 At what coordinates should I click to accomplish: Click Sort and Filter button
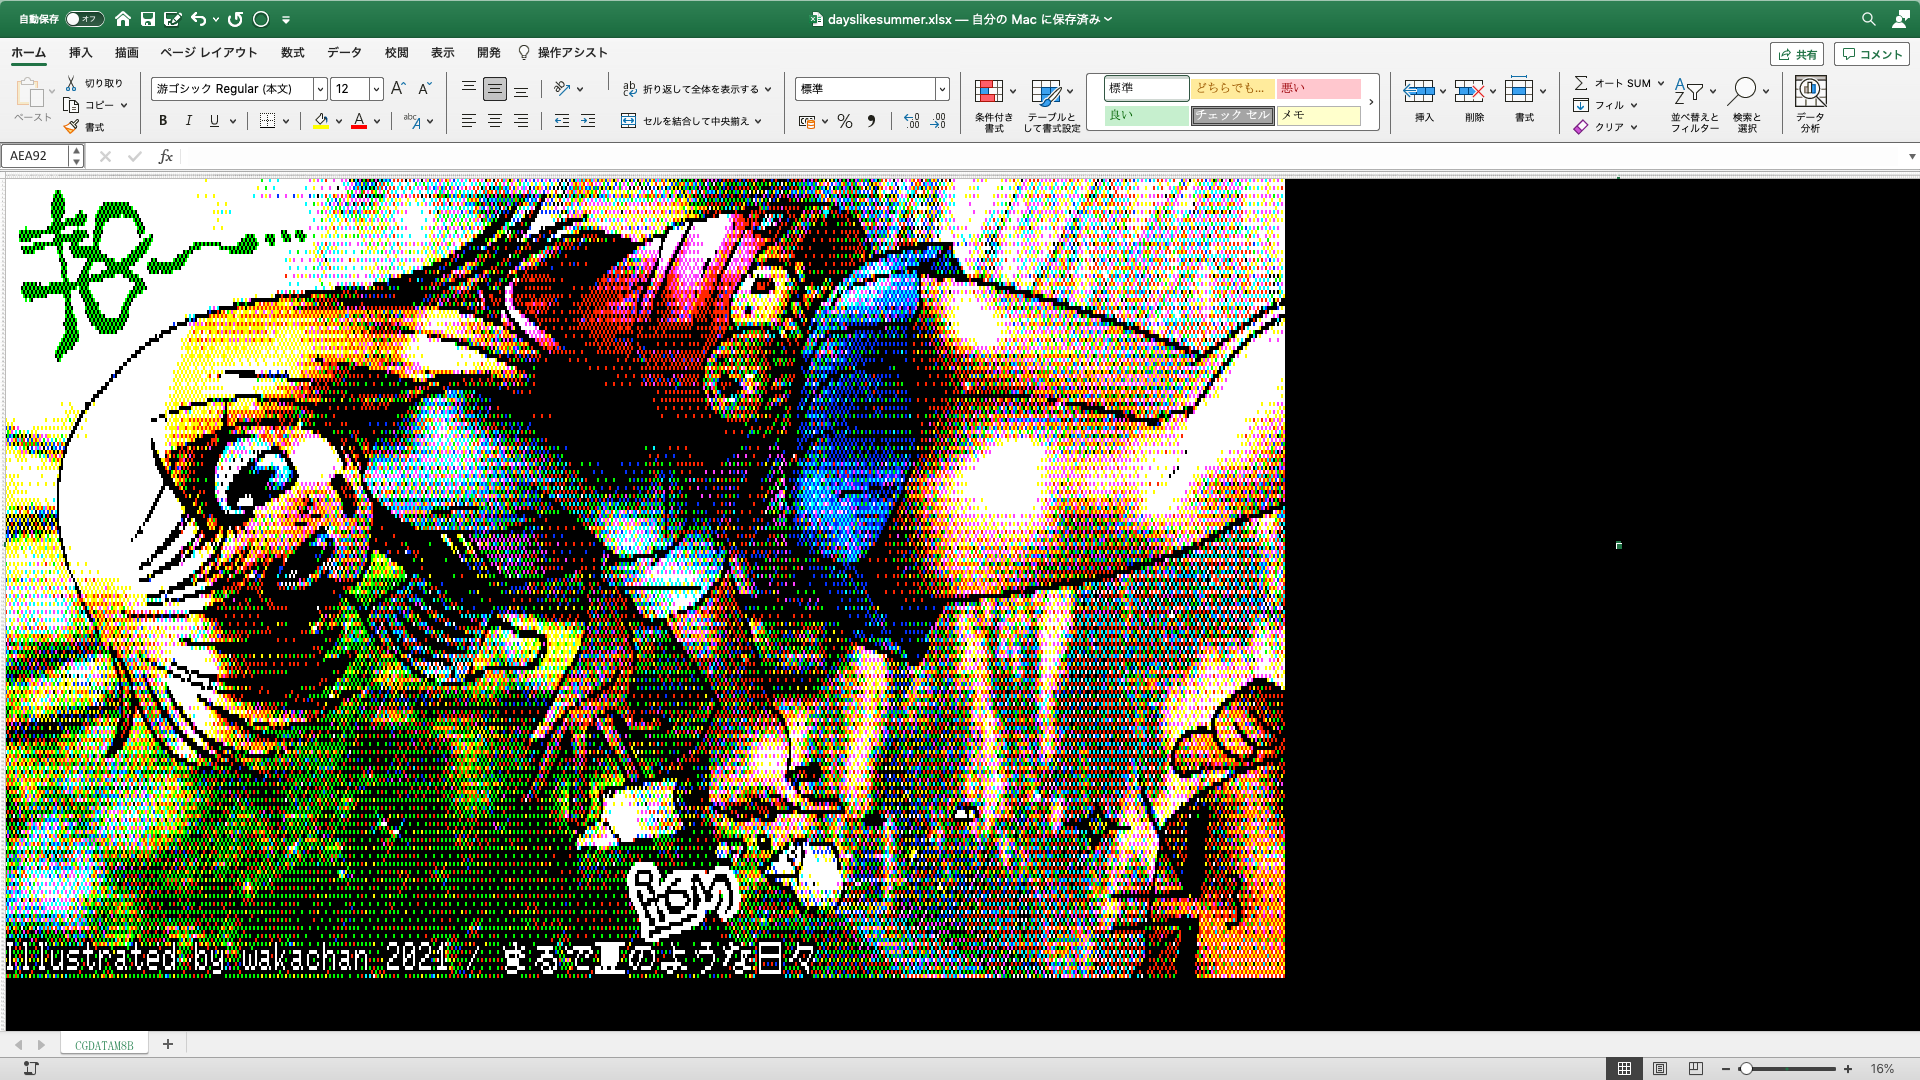tap(1694, 104)
